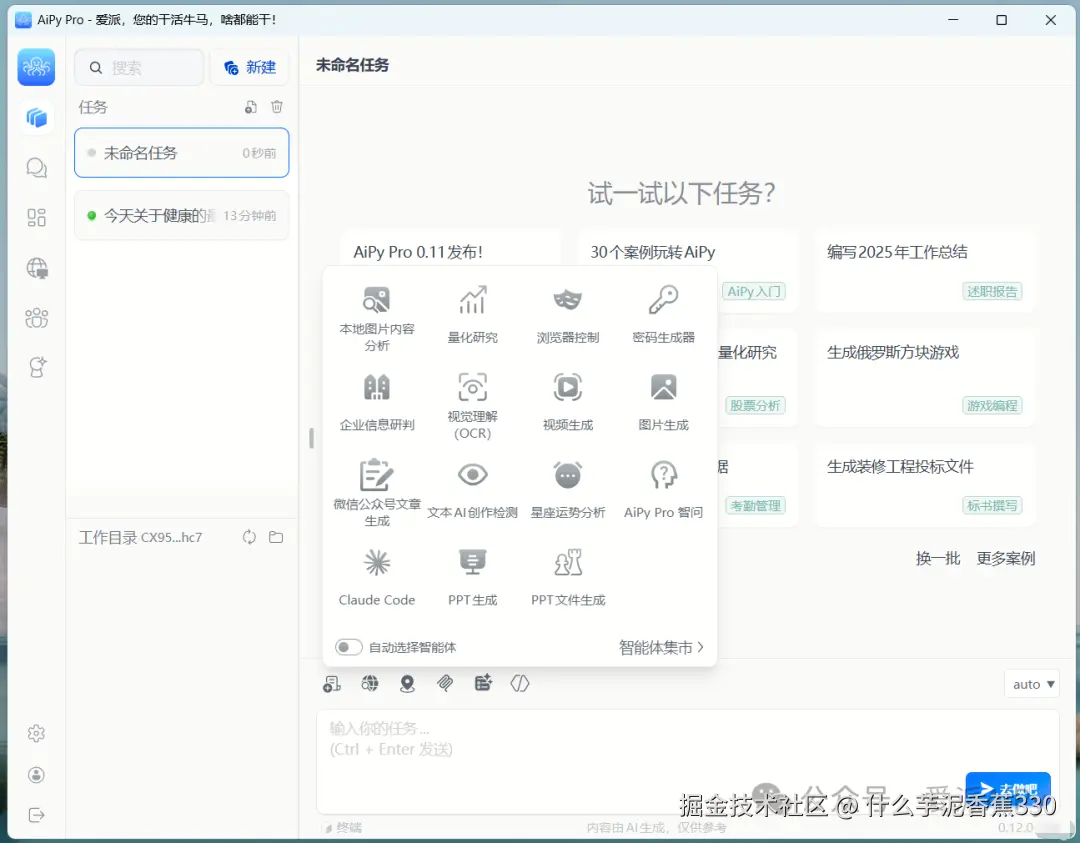The width and height of the screenshot is (1080, 843).
Task: Click the globe web search toolbar icon
Action: 370,683
